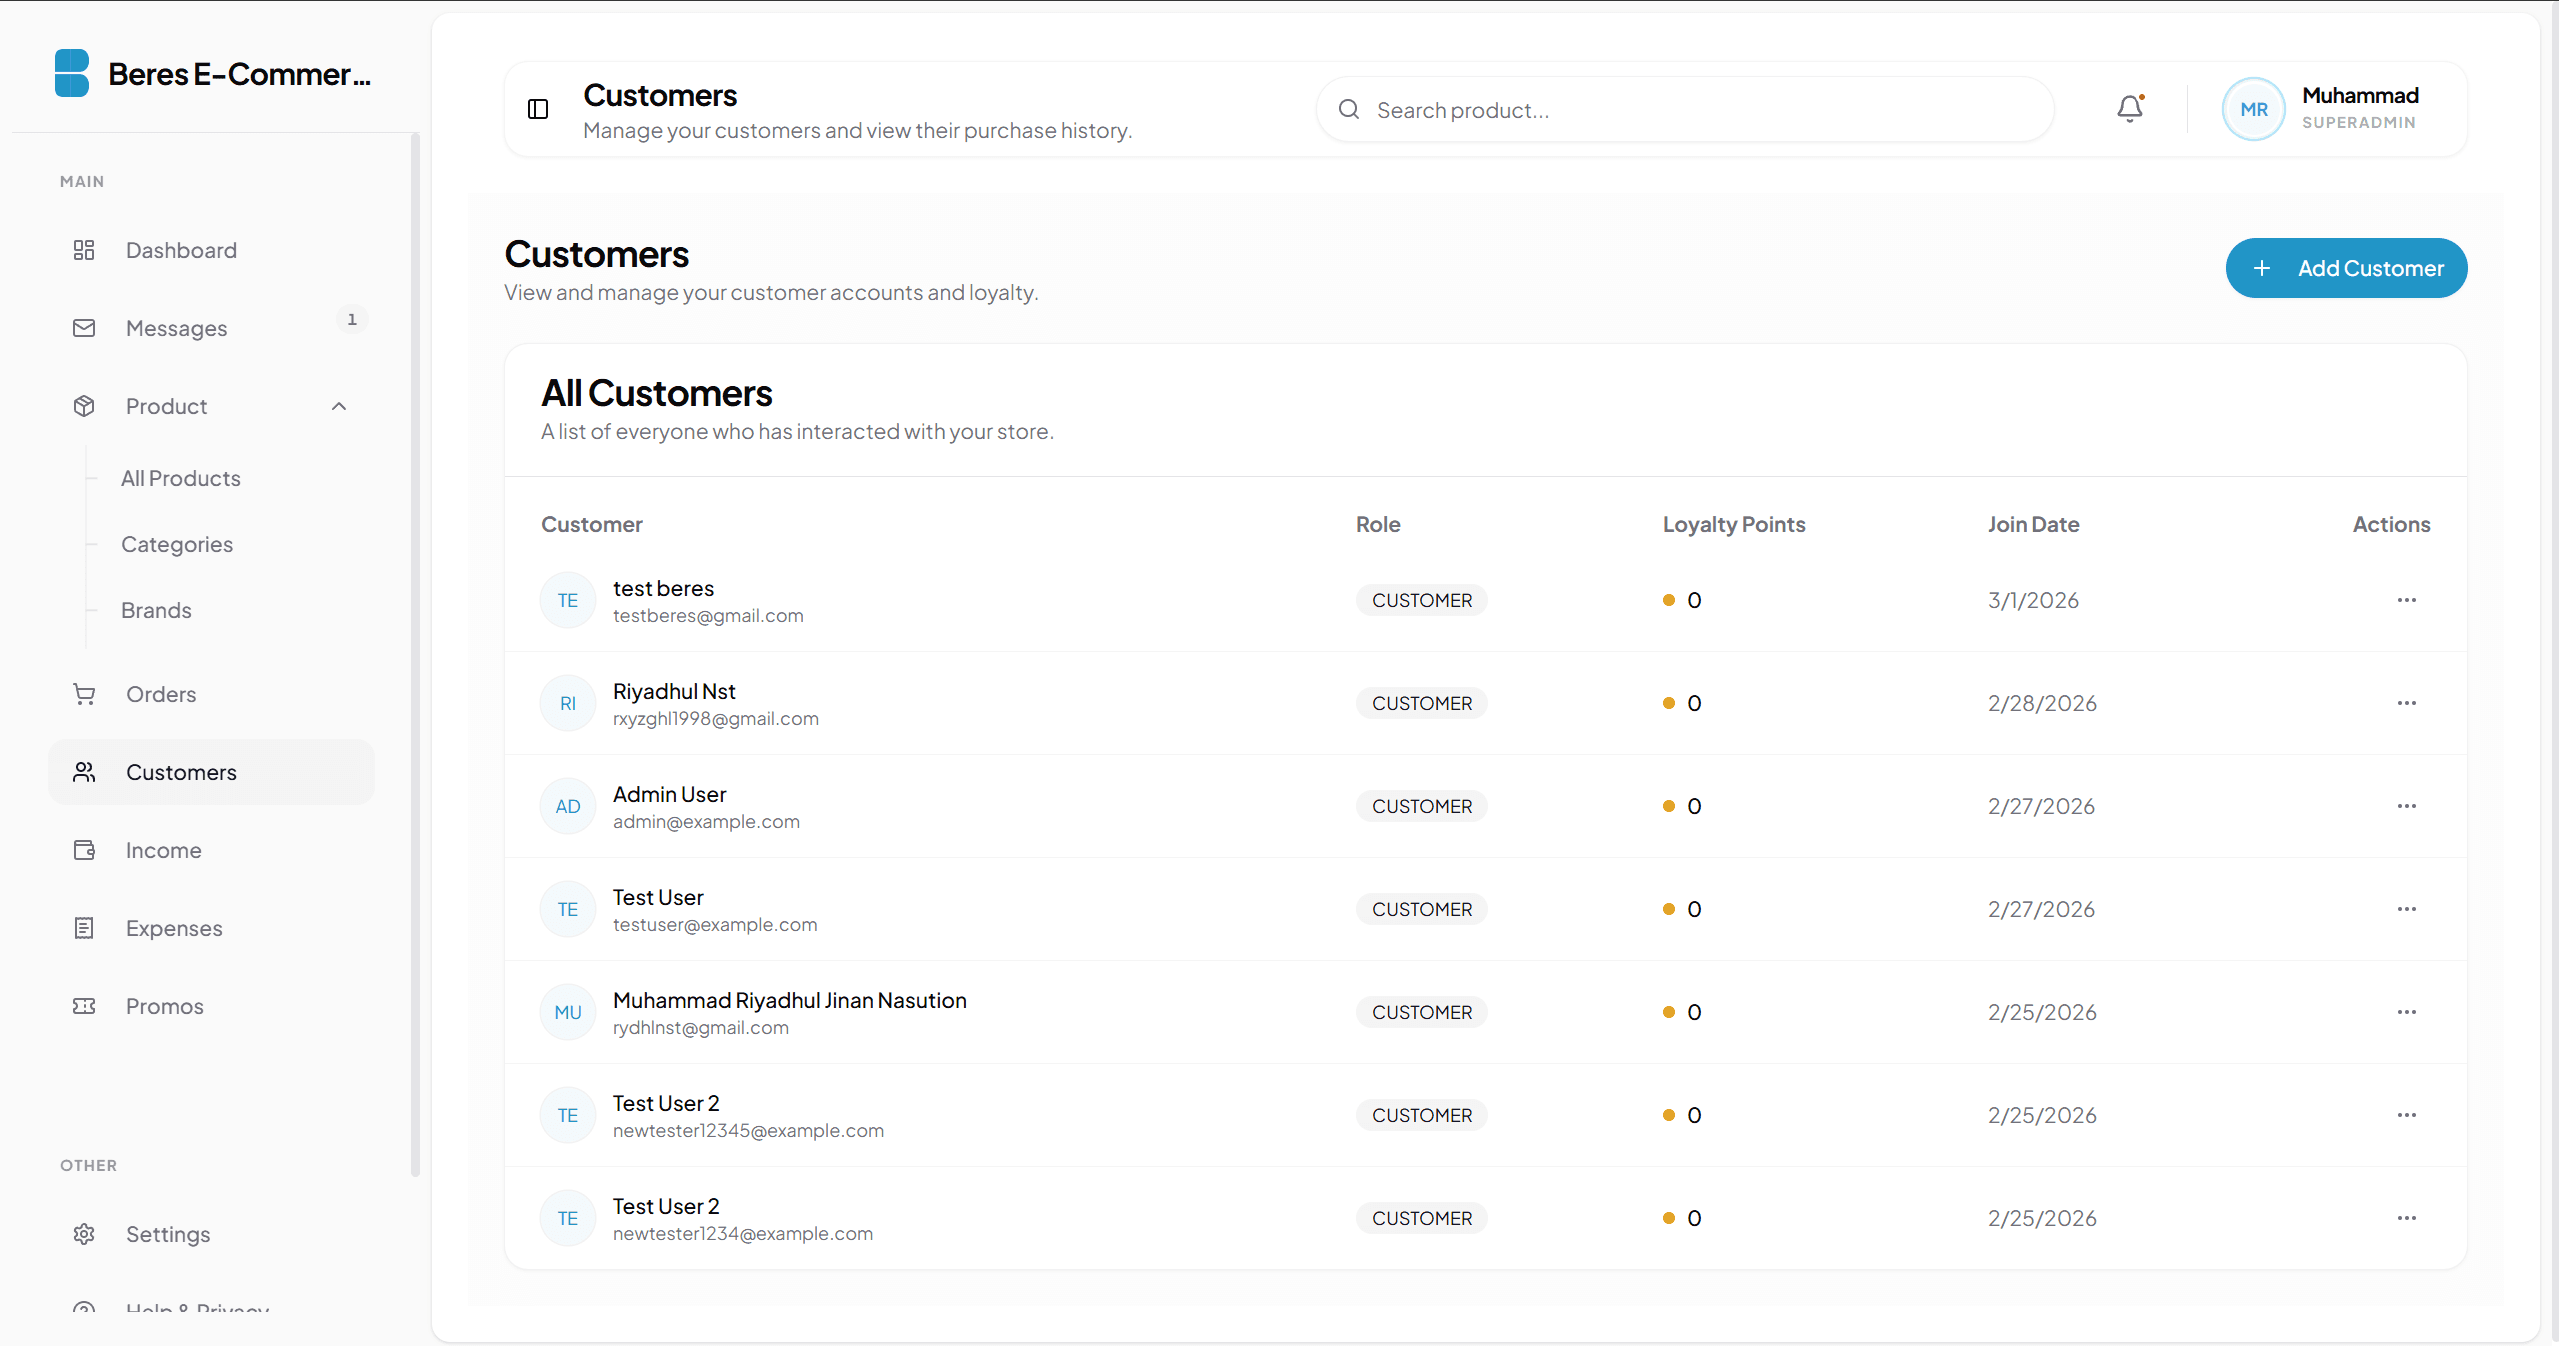This screenshot has width=2559, height=1346.
Task: Open All Products submenu item
Action: [x=181, y=478]
